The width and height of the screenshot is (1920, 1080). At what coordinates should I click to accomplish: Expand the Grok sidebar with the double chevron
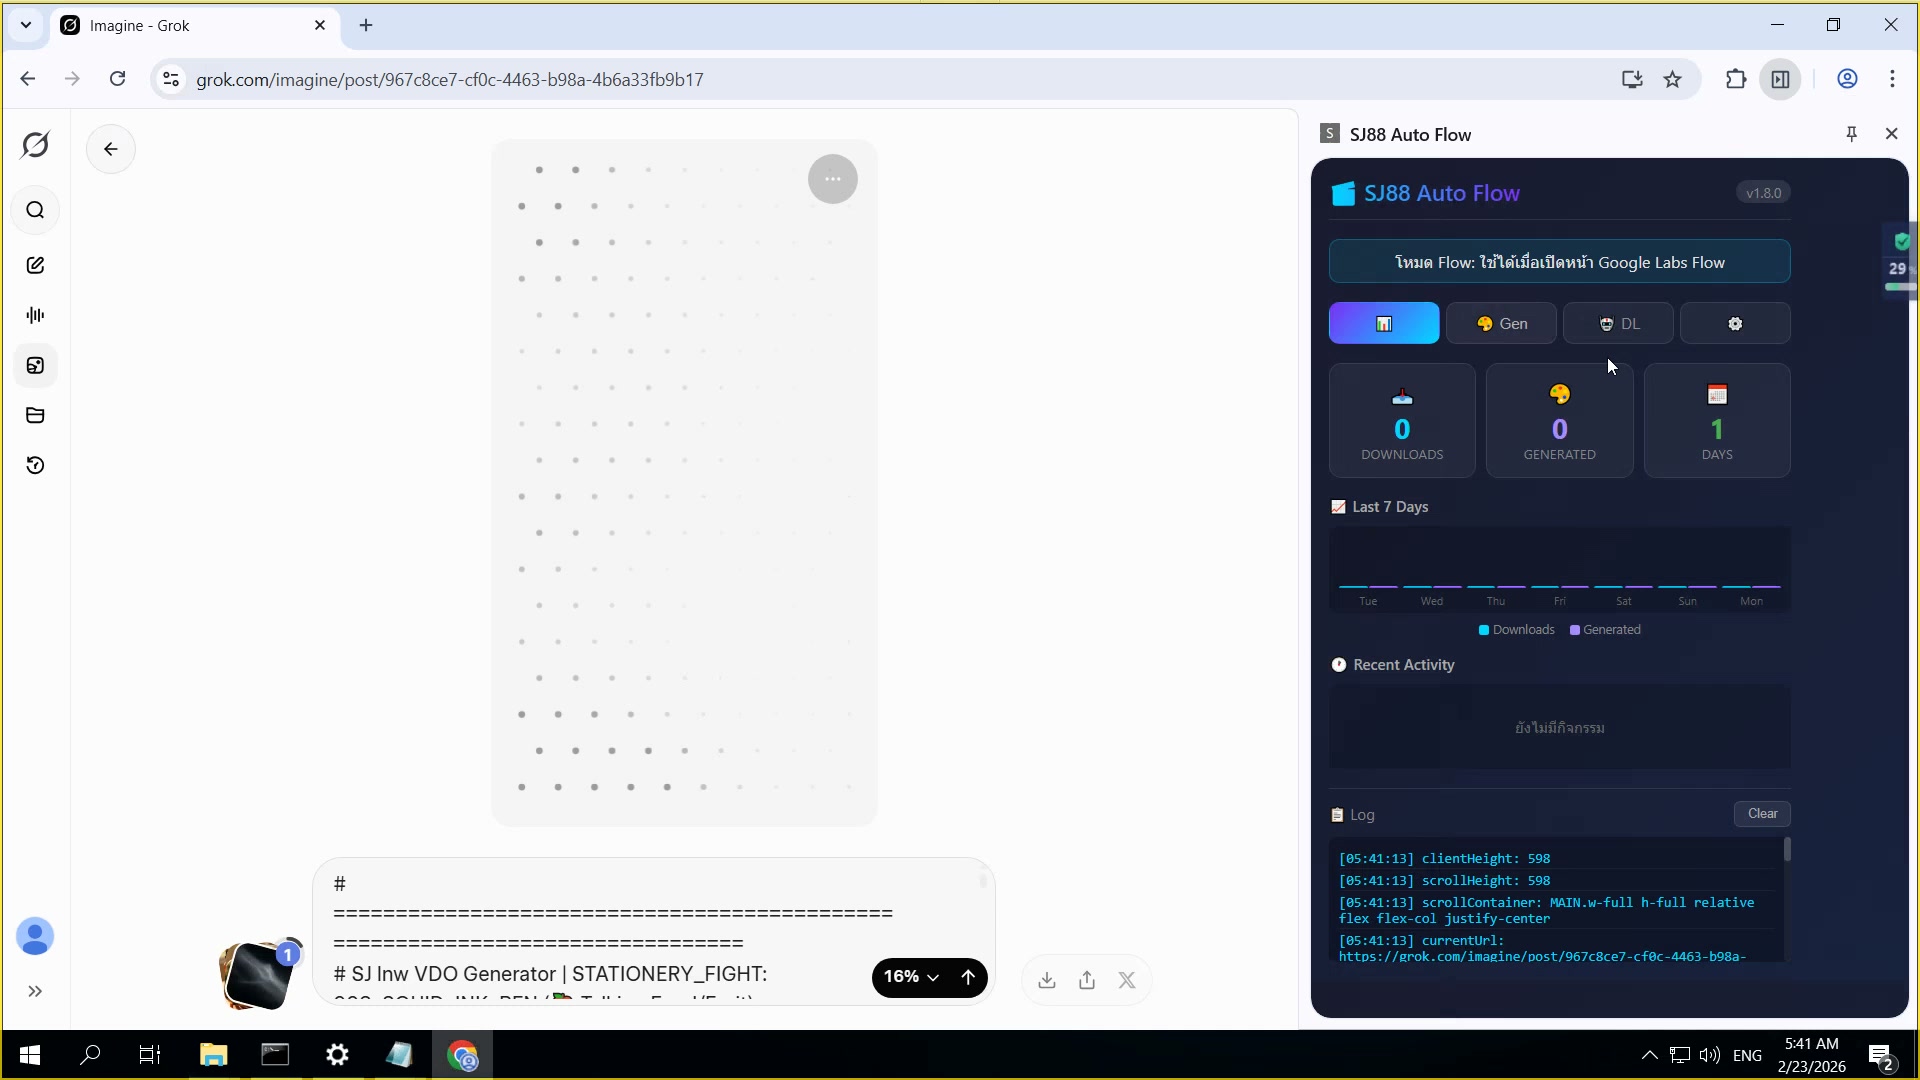click(x=35, y=991)
